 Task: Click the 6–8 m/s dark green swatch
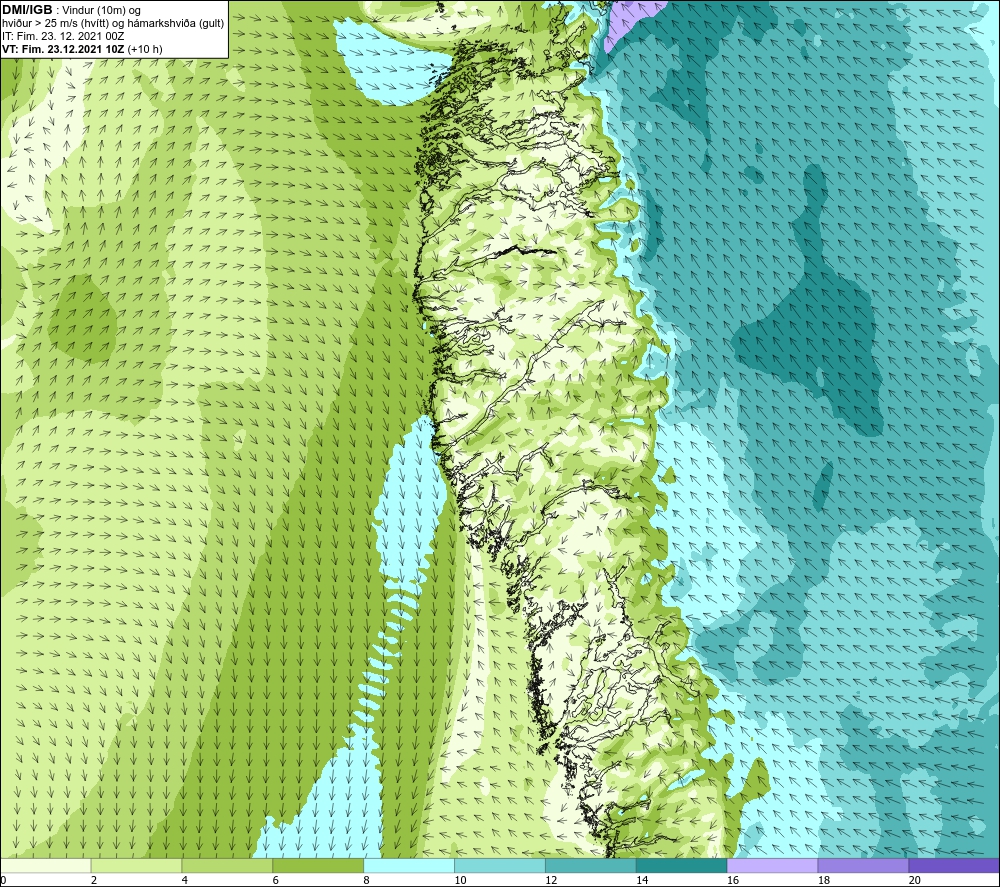point(318,865)
